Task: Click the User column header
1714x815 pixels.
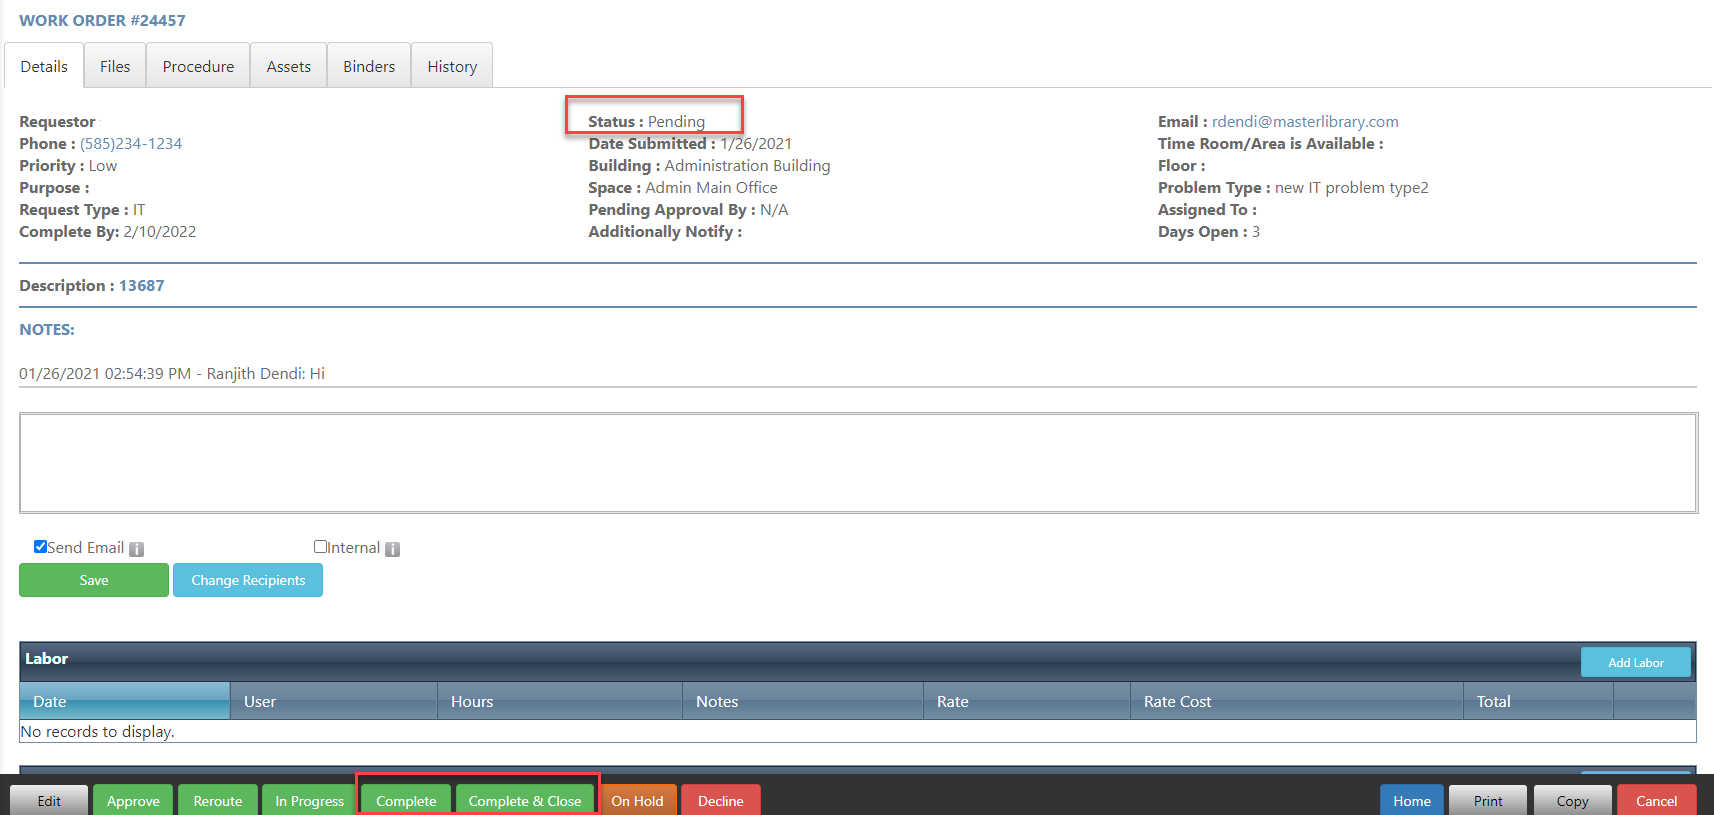Action: [x=334, y=701]
